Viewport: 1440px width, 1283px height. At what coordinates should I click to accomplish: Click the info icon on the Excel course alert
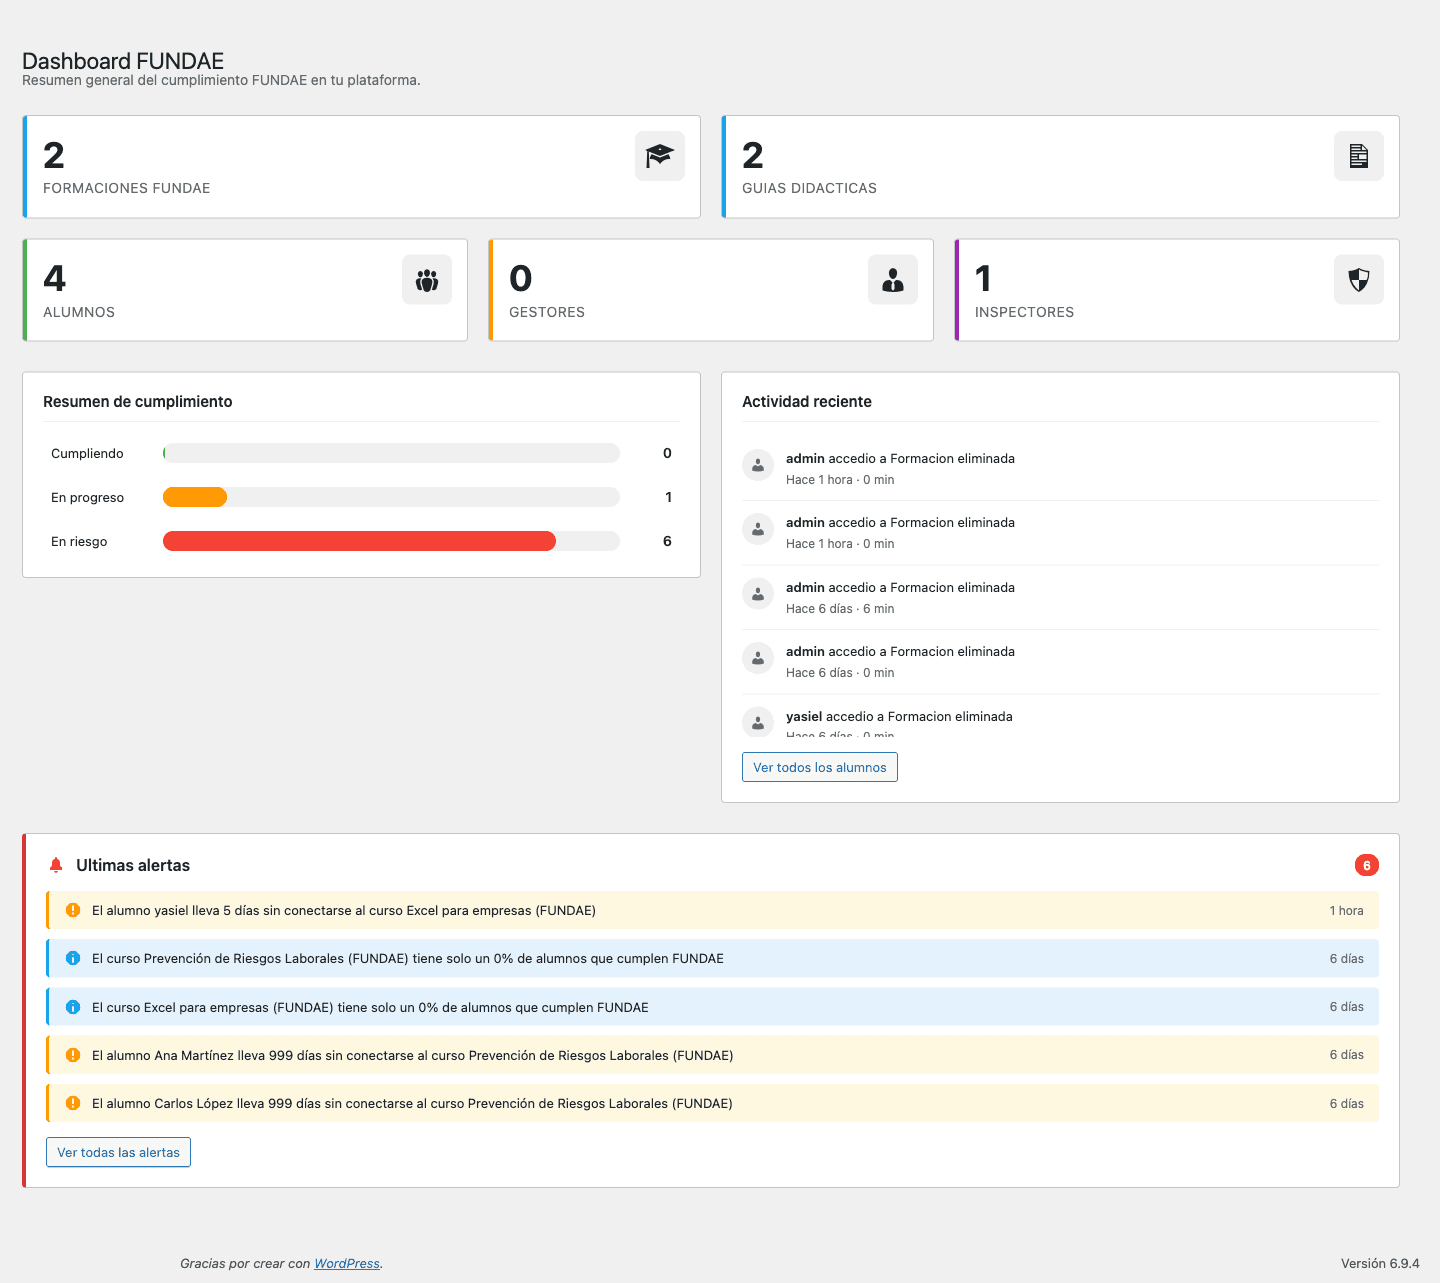pyautogui.click(x=72, y=1007)
